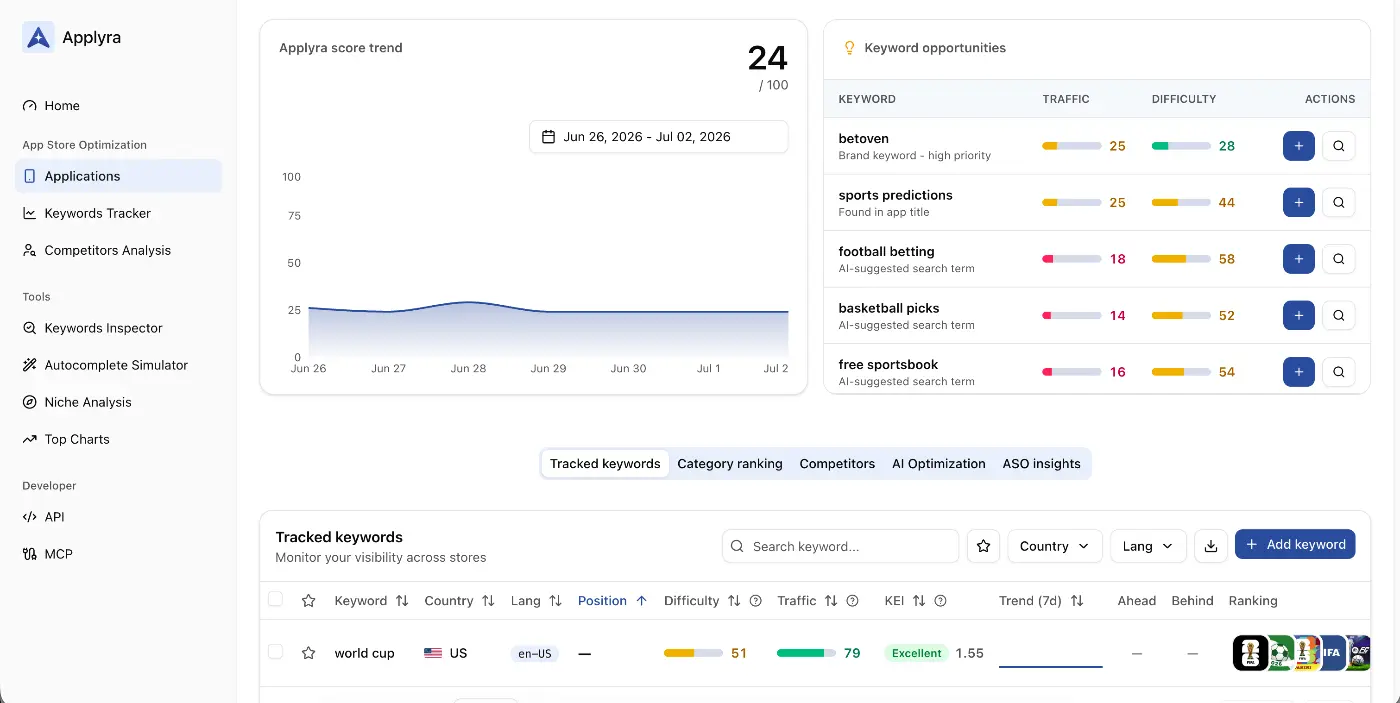
Task: Show the KEI column help tooltip icon
Action: click(x=940, y=601)
